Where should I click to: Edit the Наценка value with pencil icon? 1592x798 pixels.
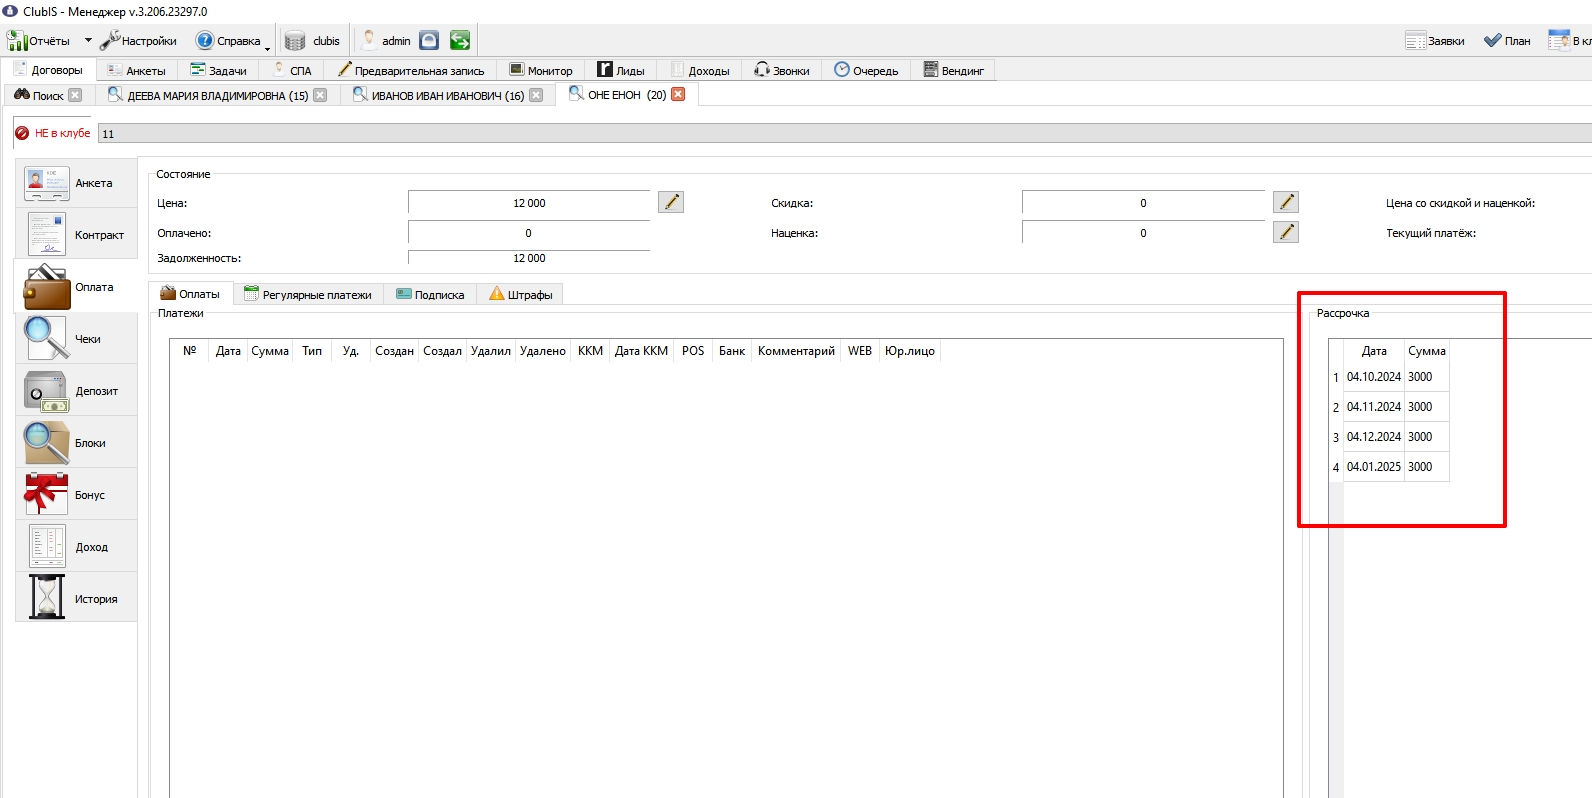(1286, 232)
